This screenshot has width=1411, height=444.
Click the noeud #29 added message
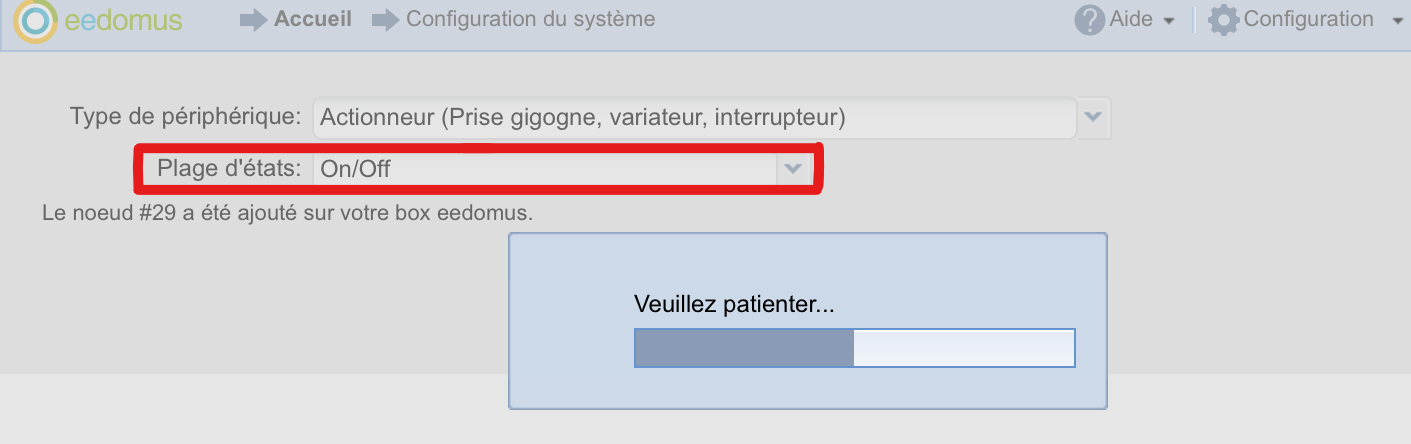tap(288, 213)
